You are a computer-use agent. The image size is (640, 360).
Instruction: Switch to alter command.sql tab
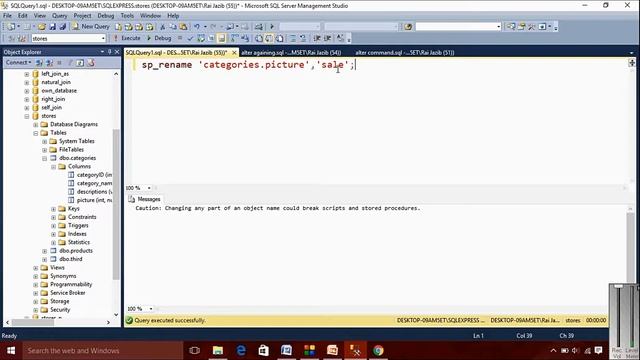tap(404, 52)
